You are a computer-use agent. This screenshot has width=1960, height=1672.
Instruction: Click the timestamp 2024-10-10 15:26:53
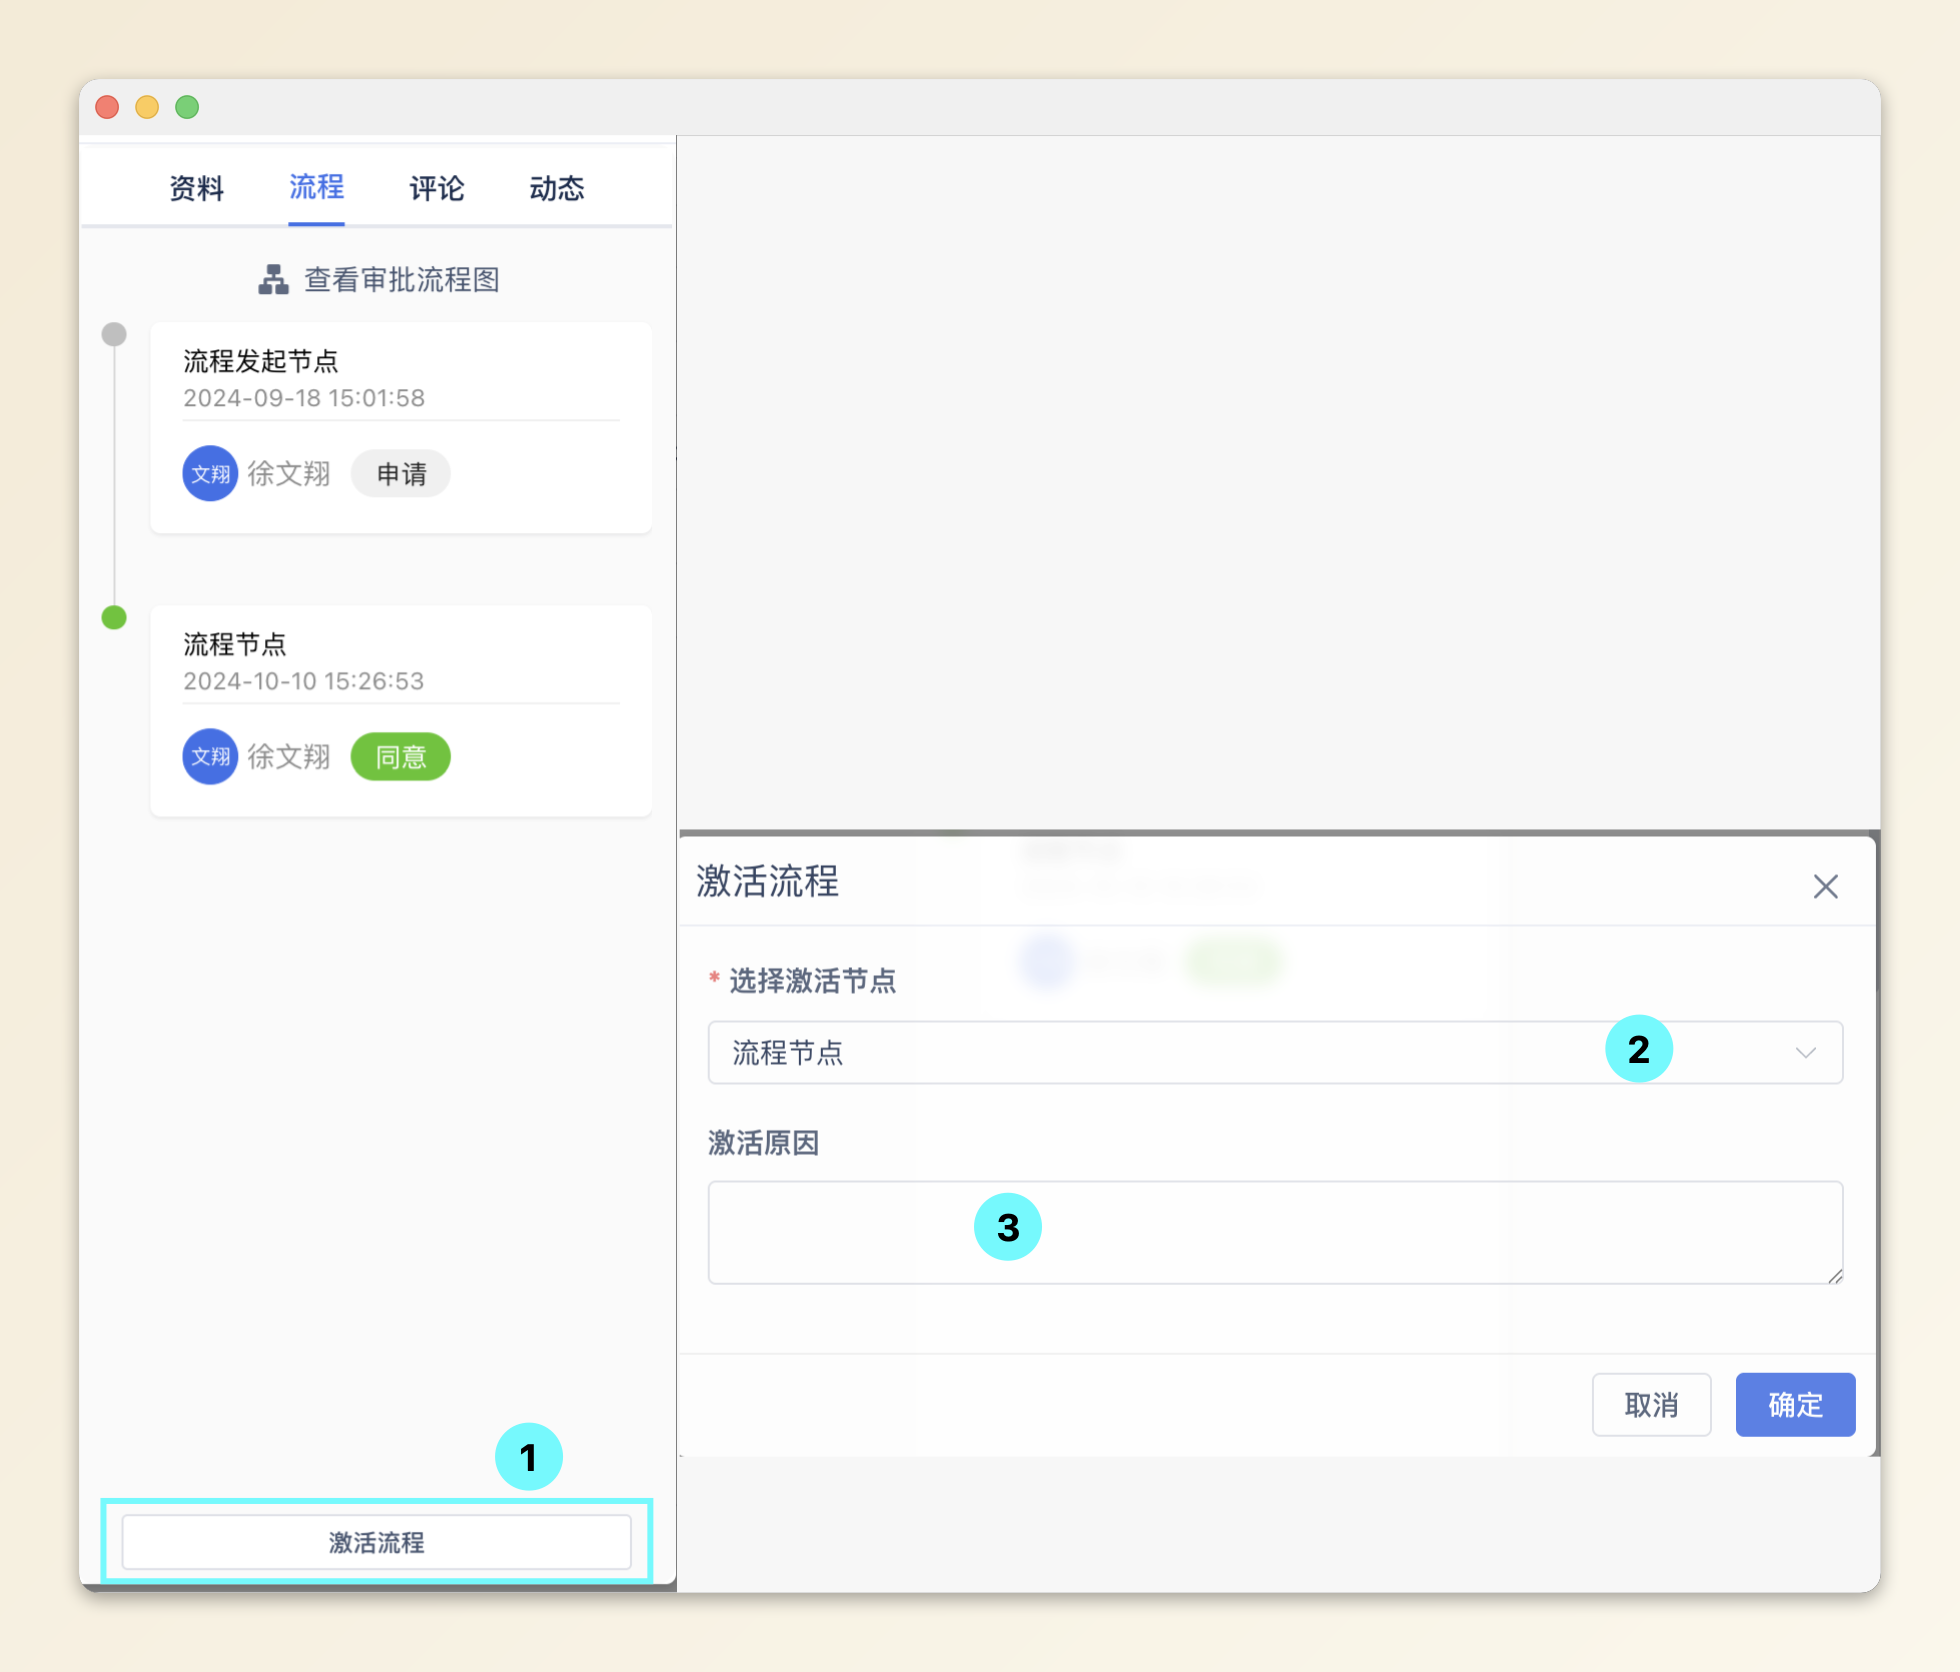[x=304, y=681]
